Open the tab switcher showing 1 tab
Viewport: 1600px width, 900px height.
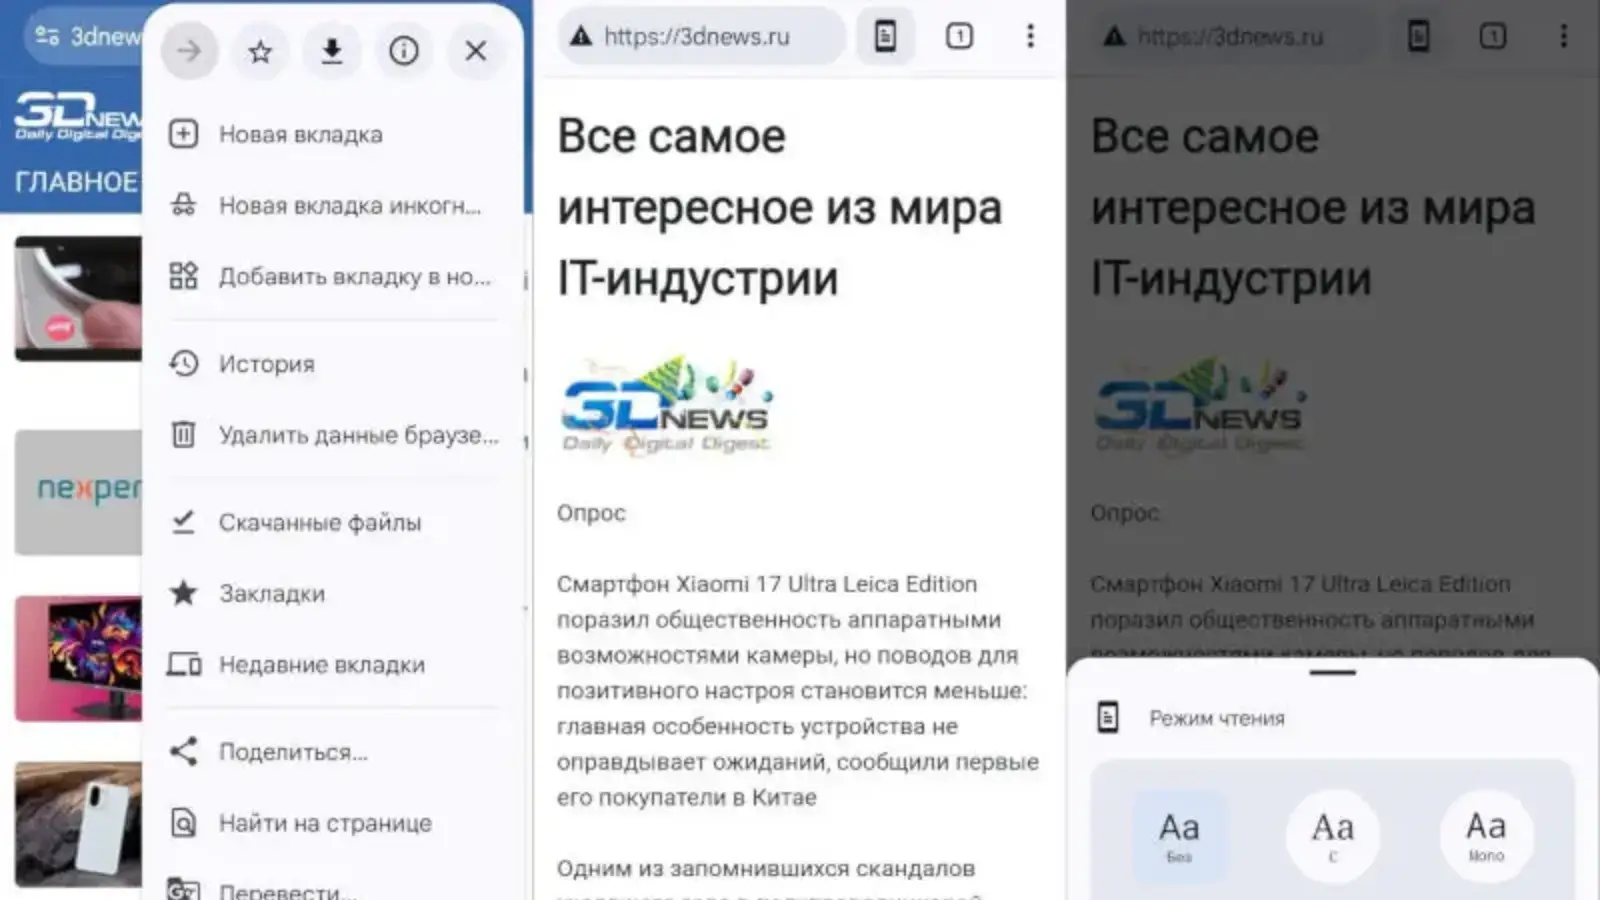click(958, 36)
